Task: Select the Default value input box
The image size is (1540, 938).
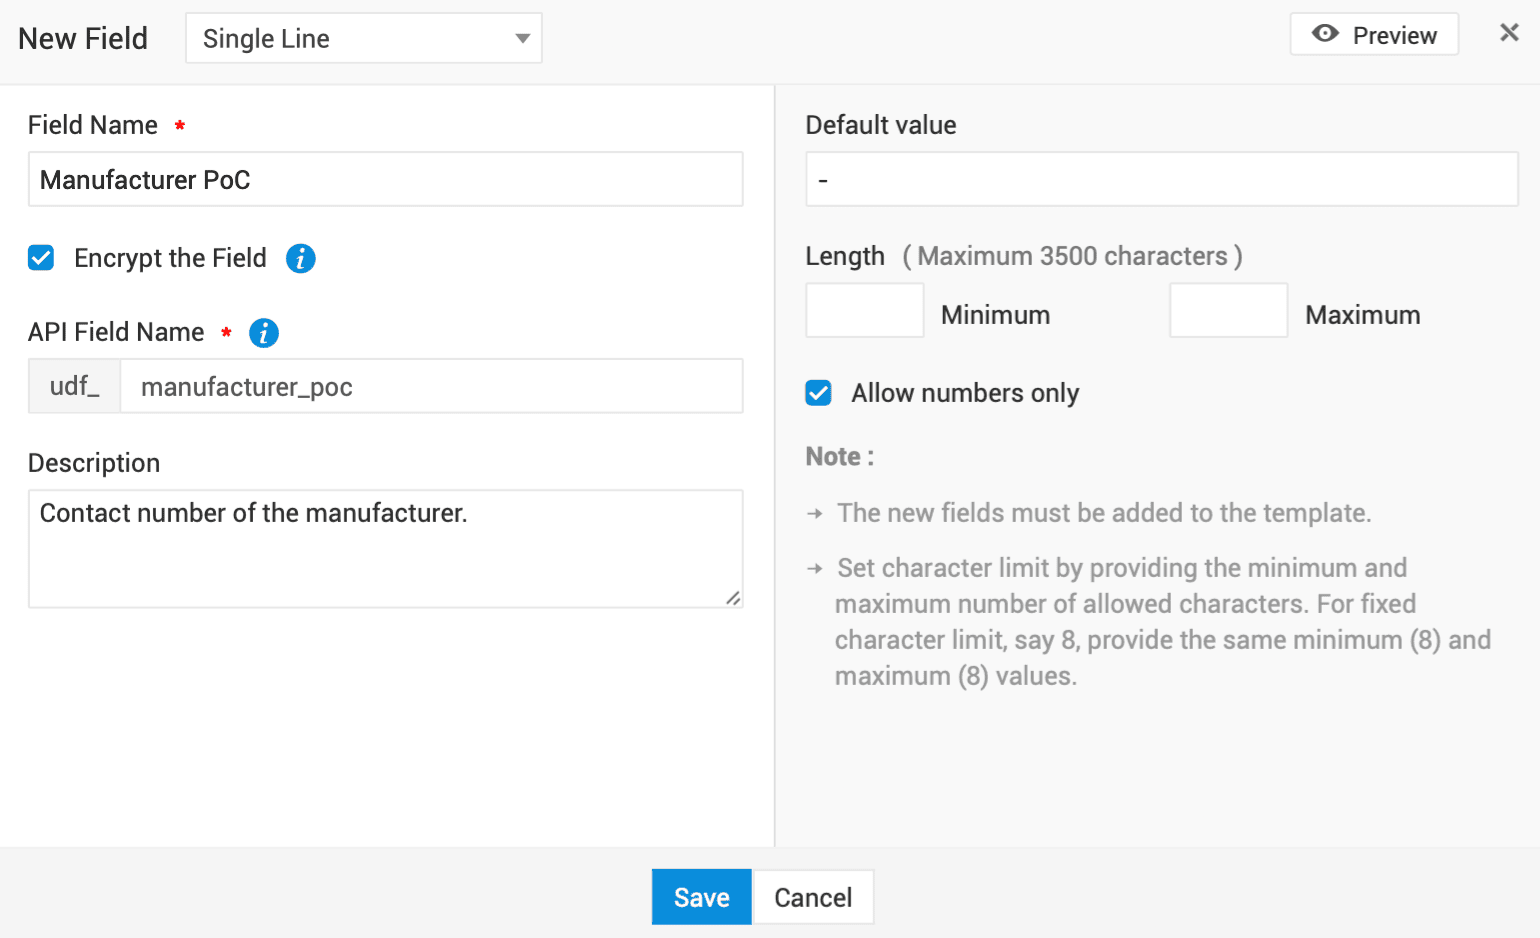Action: coord(1161,180)
